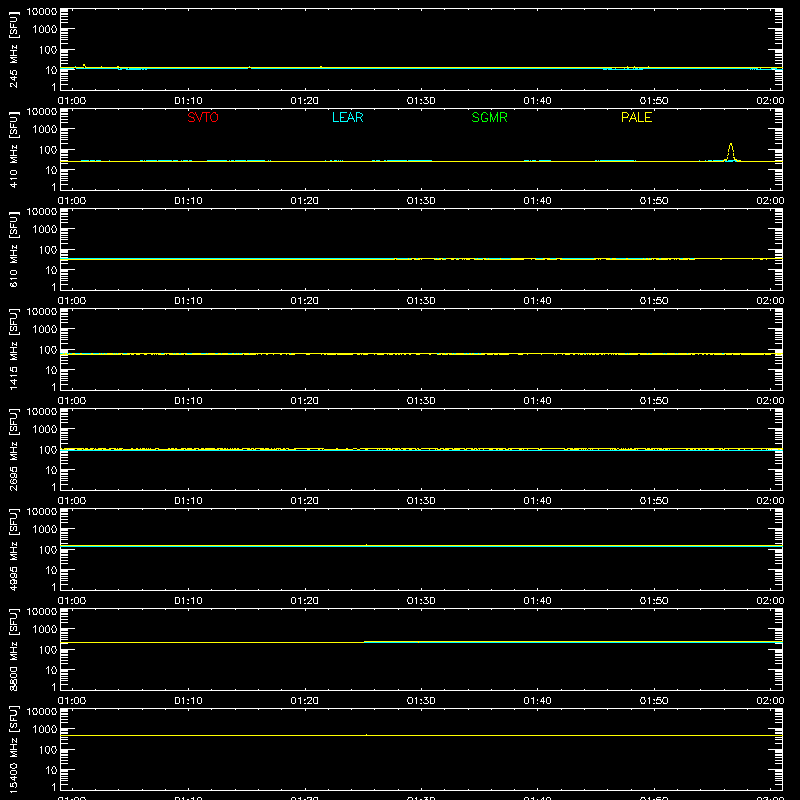Click 02:00 tick label under 2695 MHz plot

770,501
